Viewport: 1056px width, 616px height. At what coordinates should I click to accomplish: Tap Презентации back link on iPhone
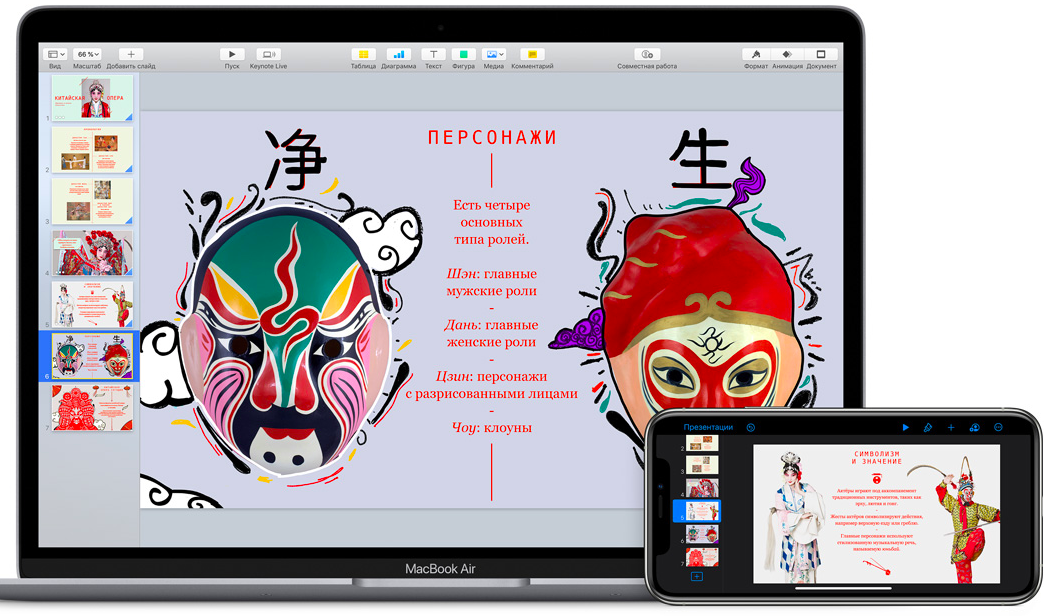[708, 427]
